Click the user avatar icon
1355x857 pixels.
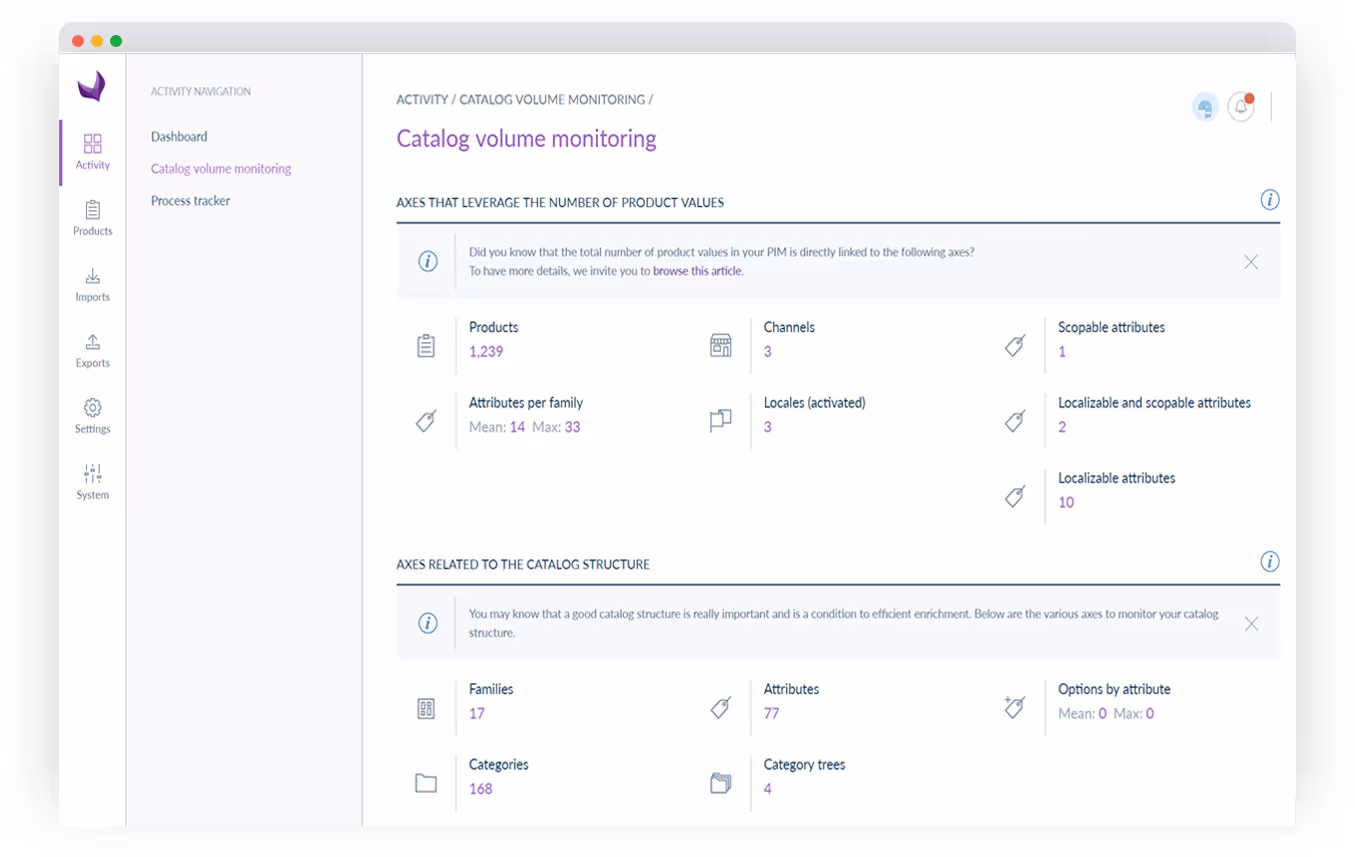[x=1205, y=107]
